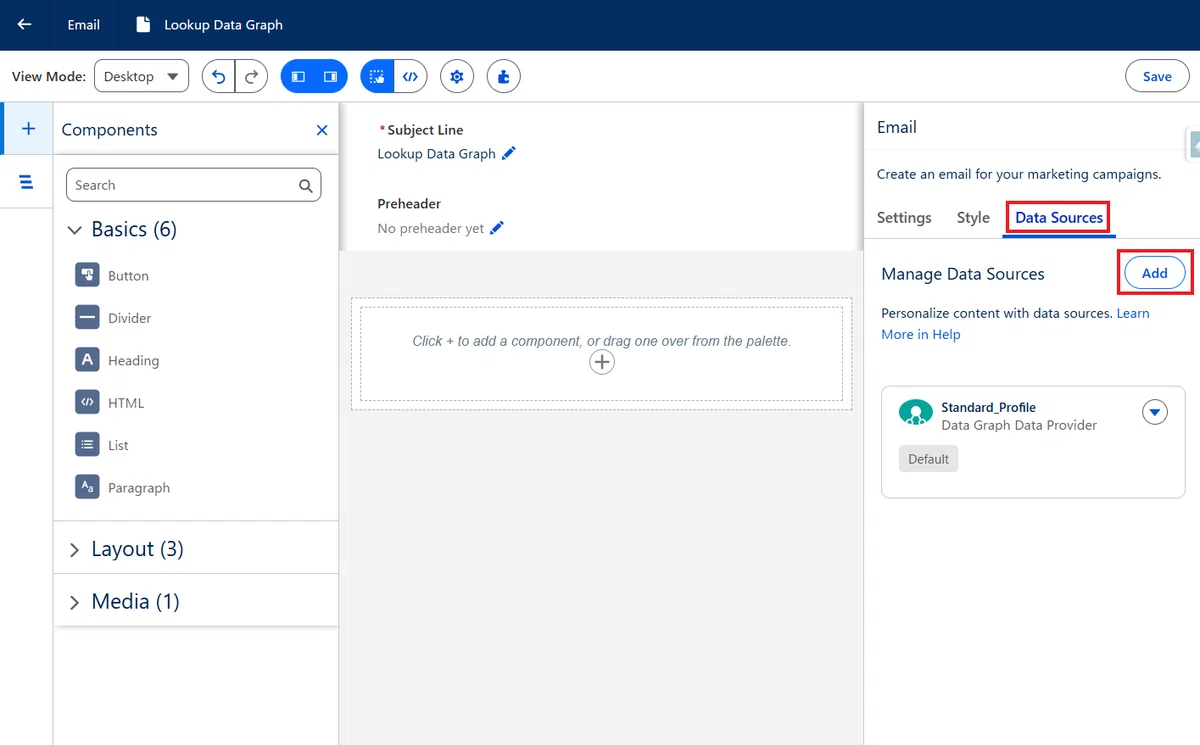The image size is (1200, 745).
Task: Add a new data source
Action: (x=1155, y=273)
